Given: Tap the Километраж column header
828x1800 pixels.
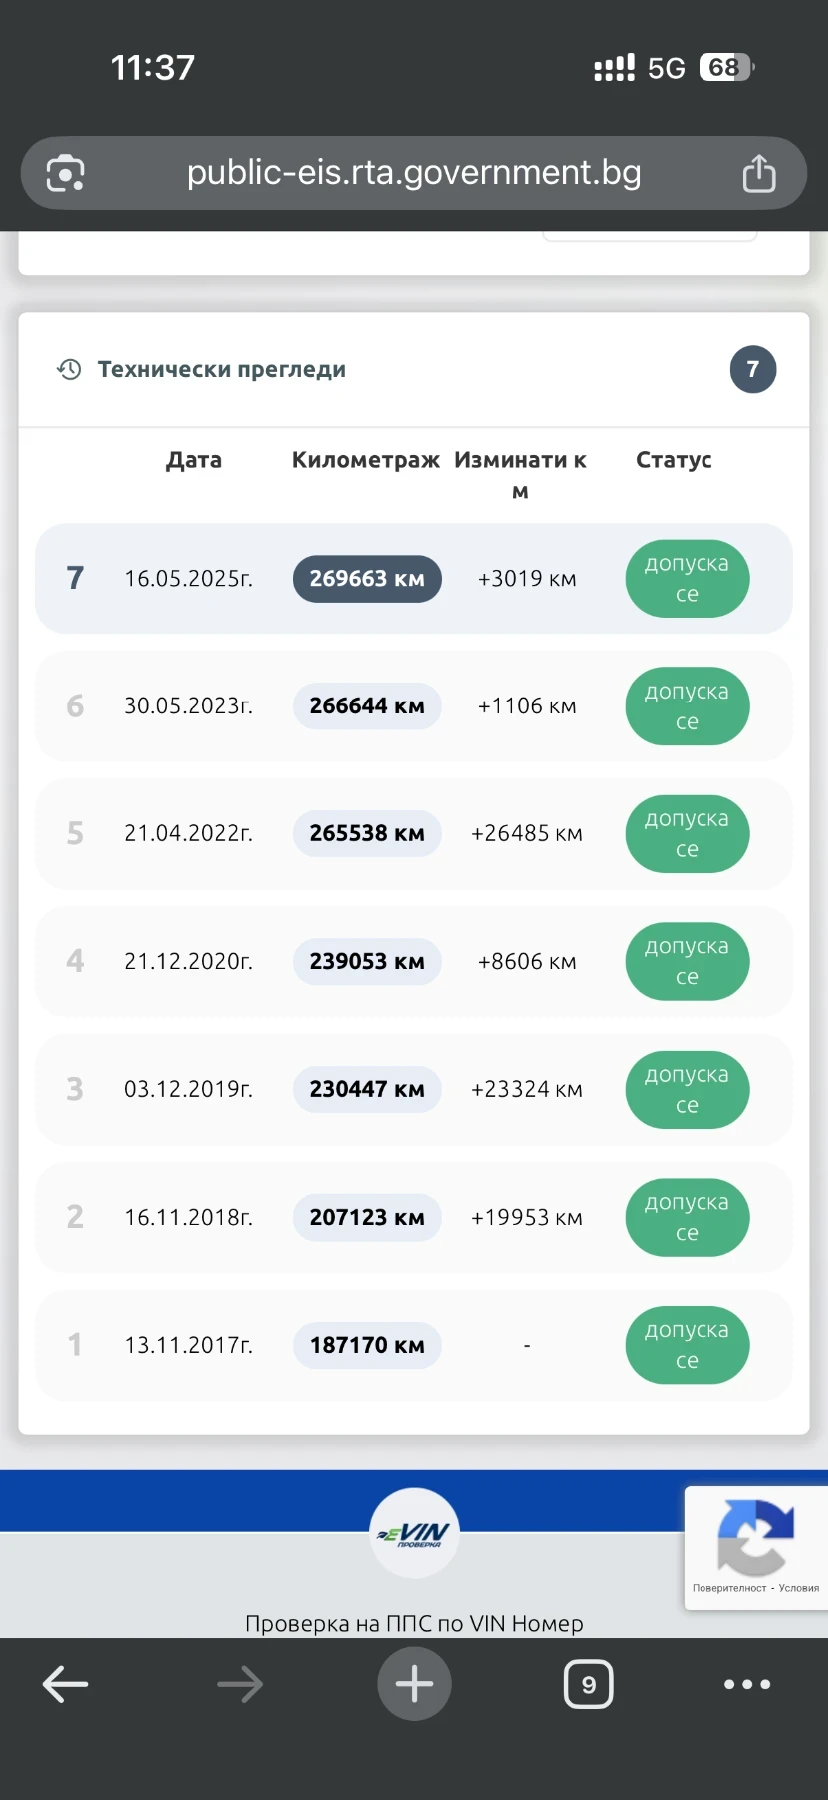Looking at the screenshot, I should 365,460.
